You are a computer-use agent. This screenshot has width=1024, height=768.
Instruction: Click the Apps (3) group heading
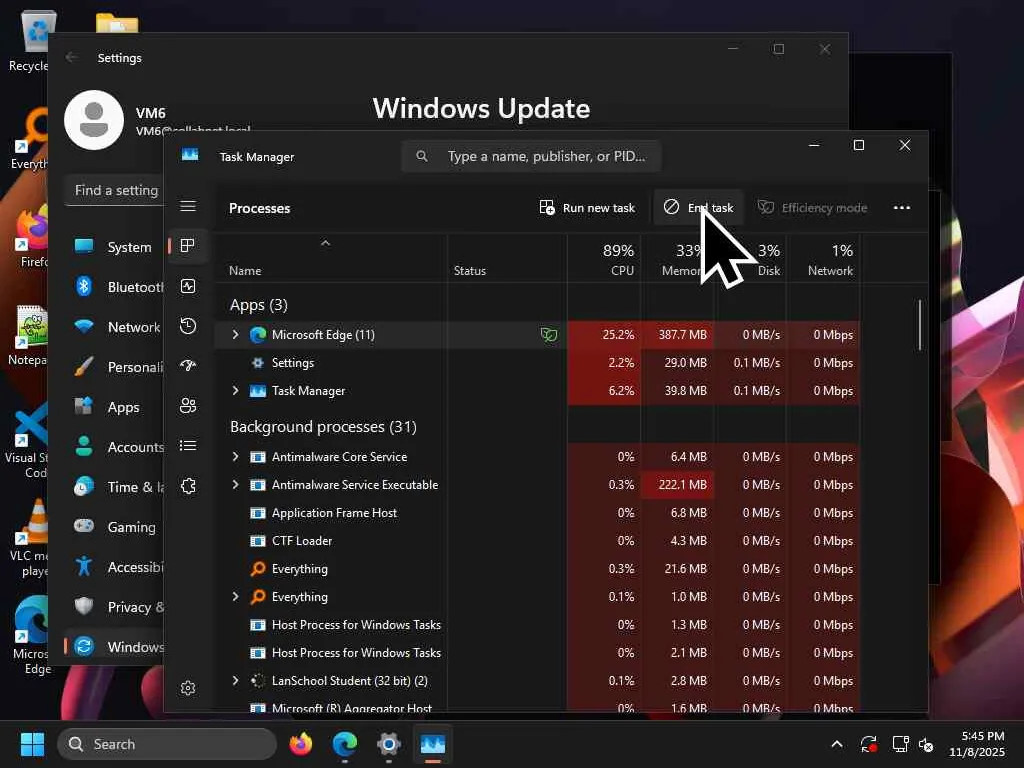(259, 305)
